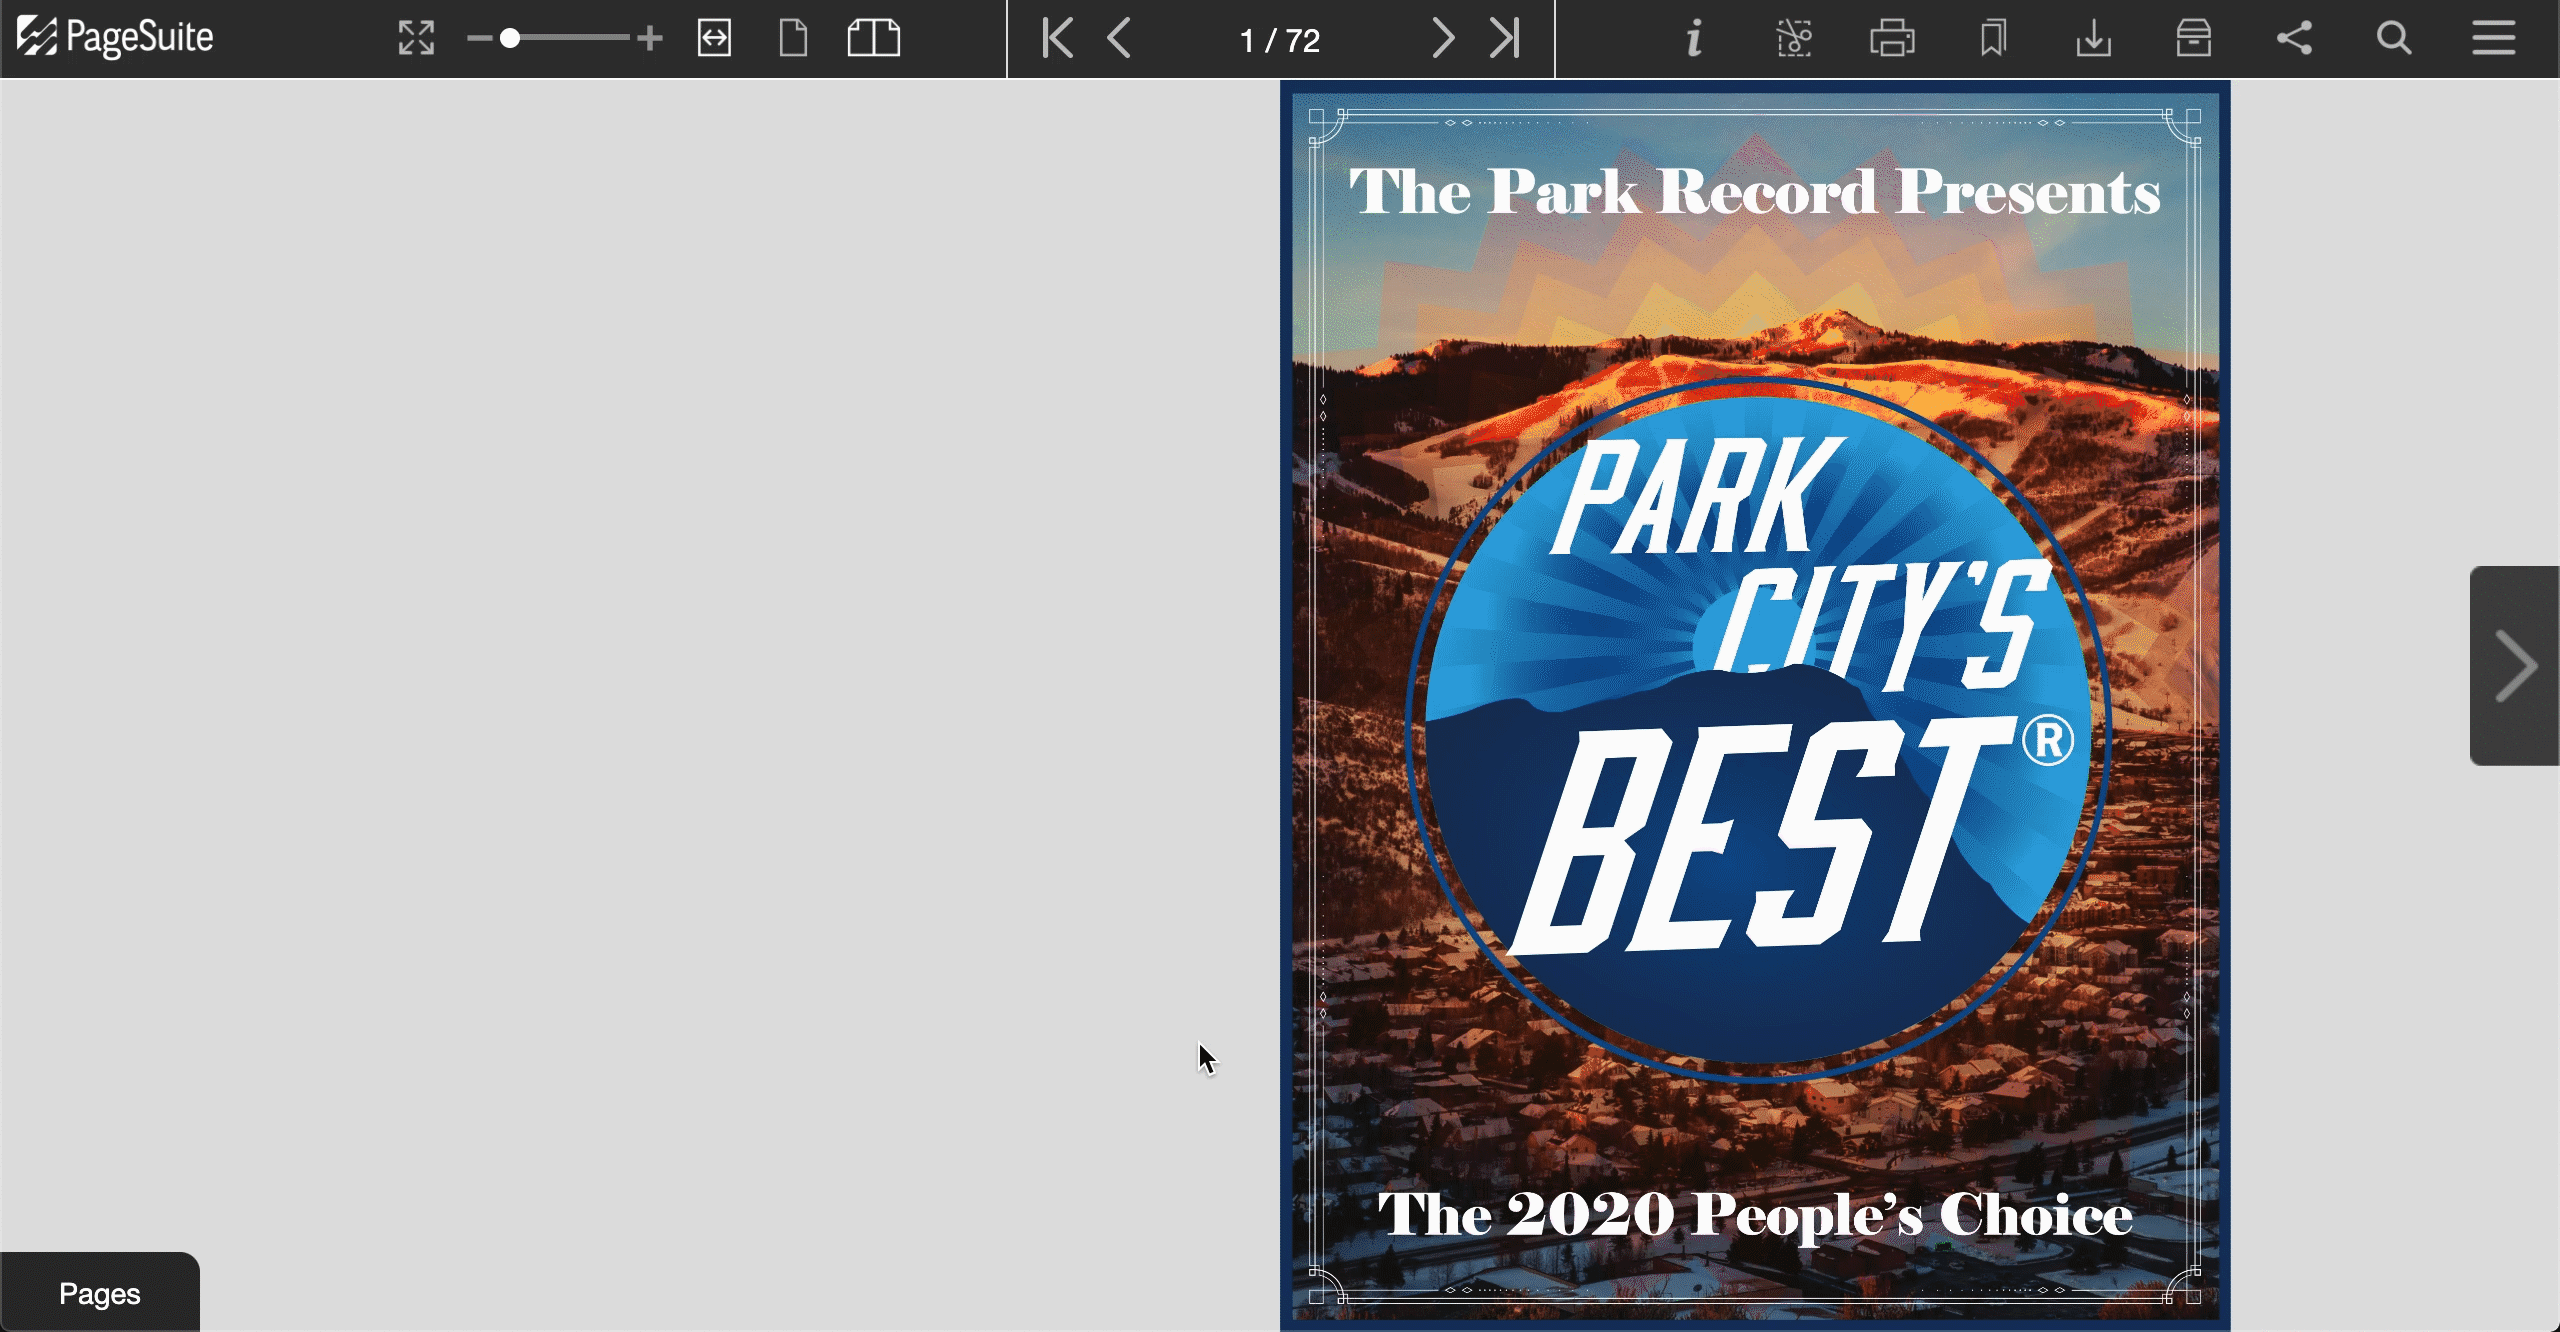Enter fullscreen mode with the expand arrows icon
This screenshot has height=1332, width=2560.
[x=416, y=38]
